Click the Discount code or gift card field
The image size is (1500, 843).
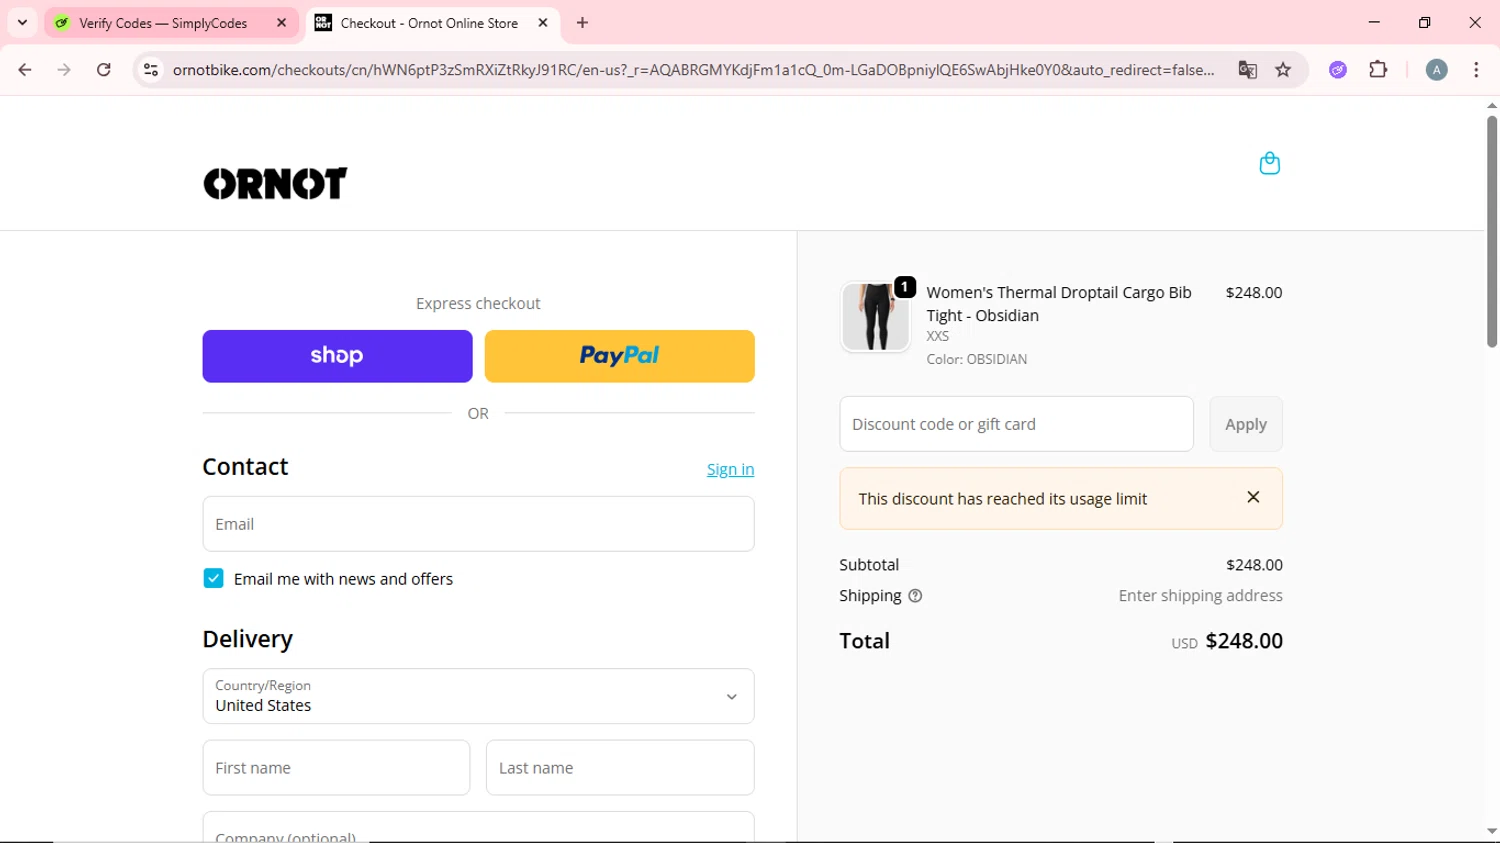1016,424
